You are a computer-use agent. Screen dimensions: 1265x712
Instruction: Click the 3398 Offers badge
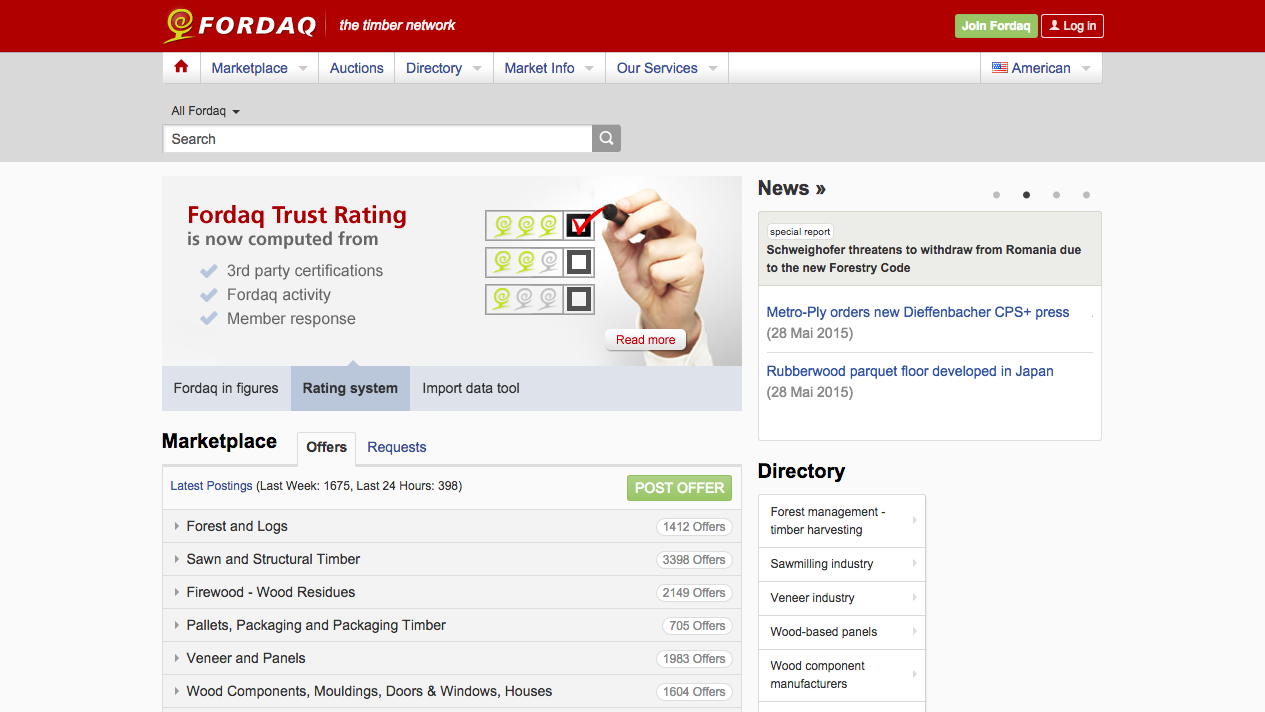pyautogui.click(x=694, y=560)
